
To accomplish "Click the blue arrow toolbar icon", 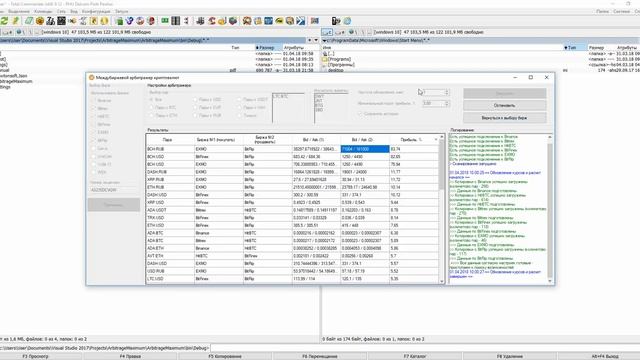I will pos(301,21).
